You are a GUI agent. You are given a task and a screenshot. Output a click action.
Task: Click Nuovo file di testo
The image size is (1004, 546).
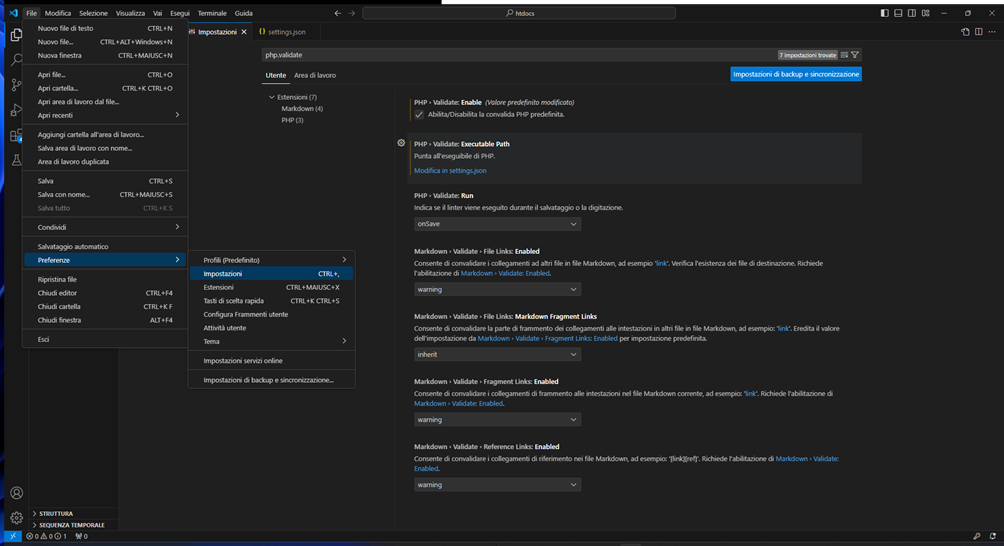point(106,28)
